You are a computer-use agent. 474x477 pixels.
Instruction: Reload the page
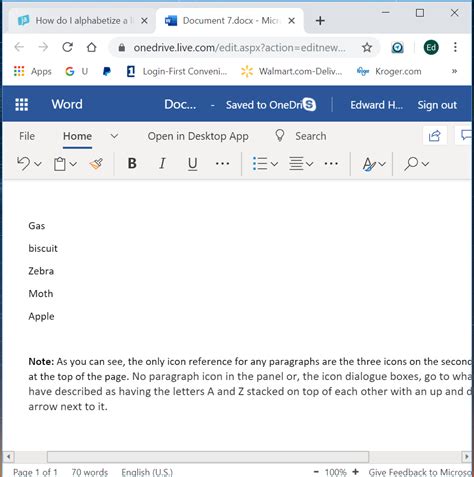pos(68,47)
